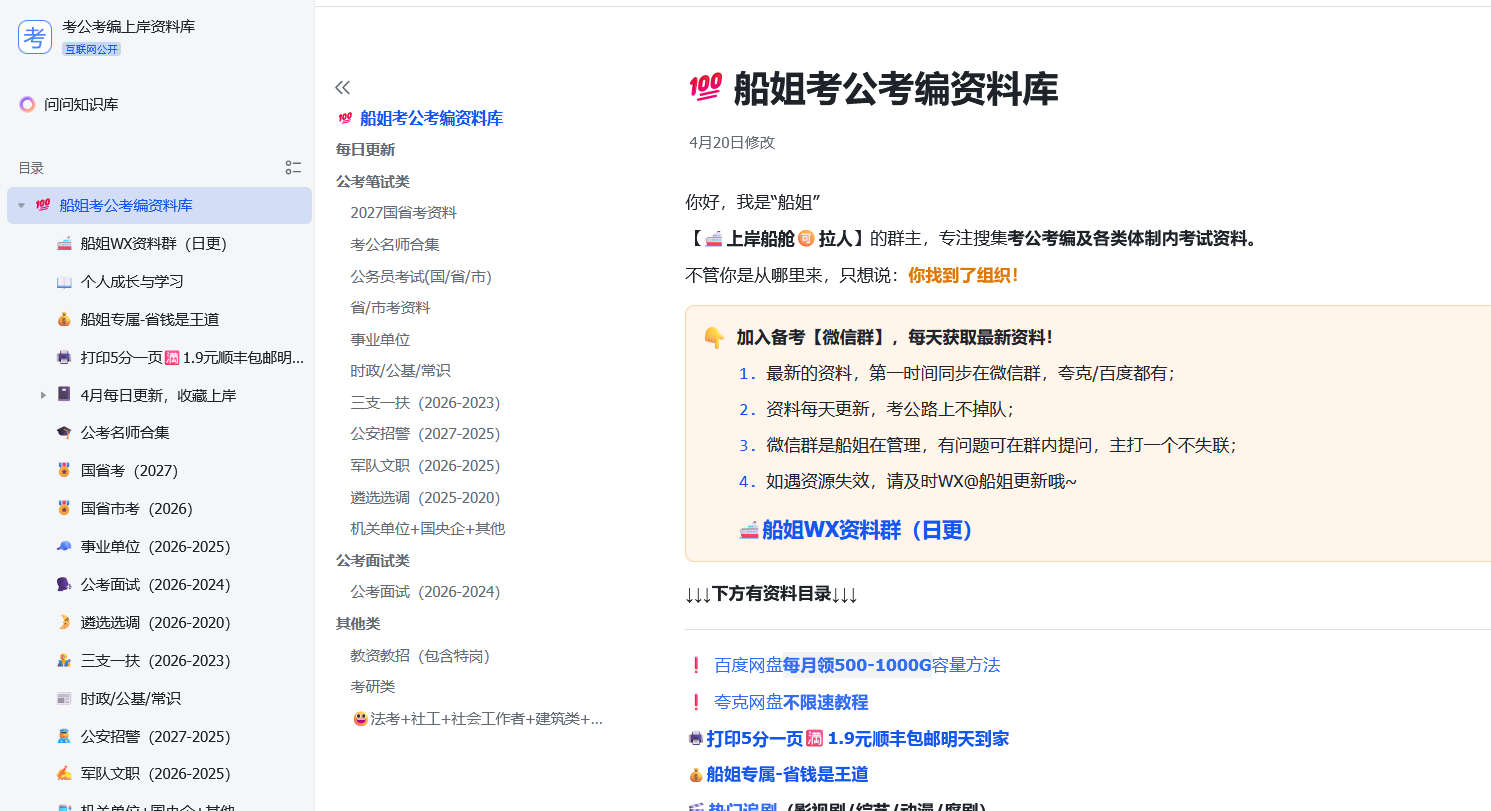The height and width of the screenshot is (811, 1491).
Task: Jump to 时政/公基/常识 in outline
Action: tap(400, 370)
